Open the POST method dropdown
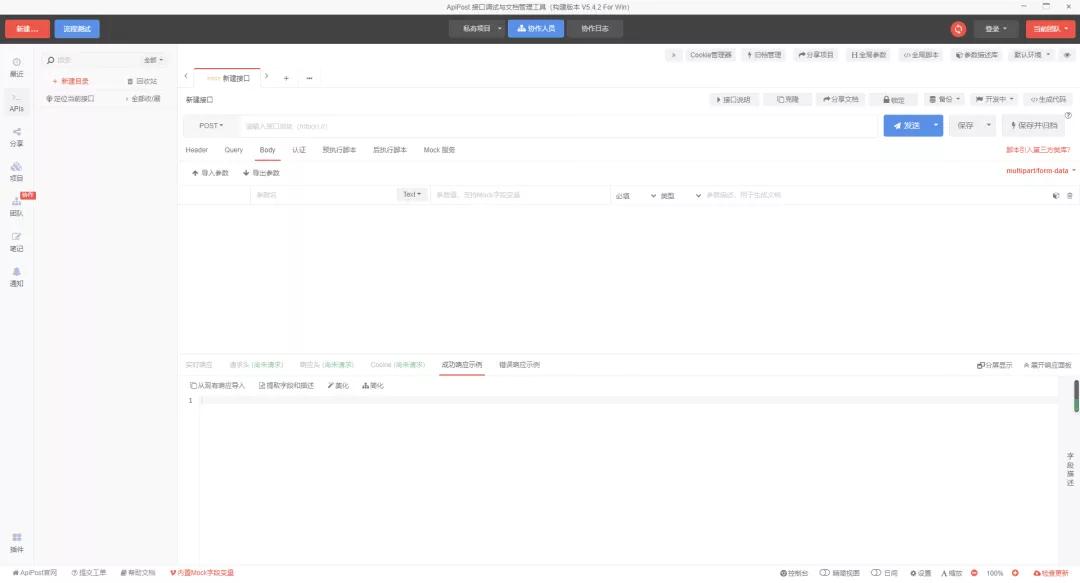 (x=211, y=126)
